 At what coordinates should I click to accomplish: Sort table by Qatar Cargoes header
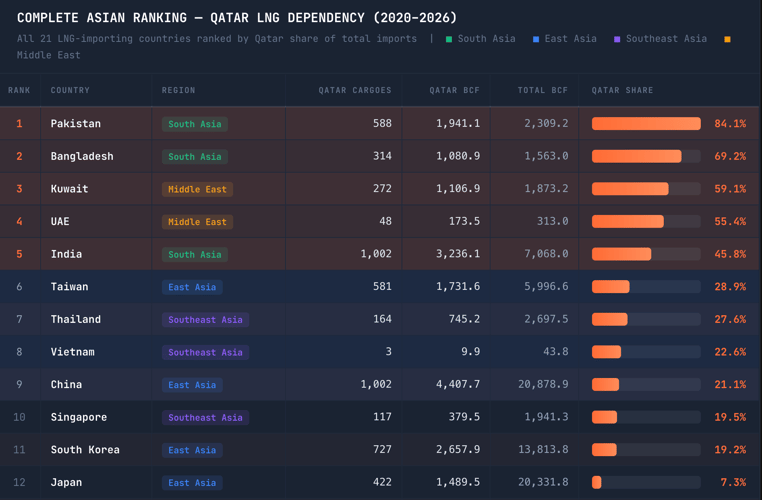pyautogui.click(x=355, y=90)
